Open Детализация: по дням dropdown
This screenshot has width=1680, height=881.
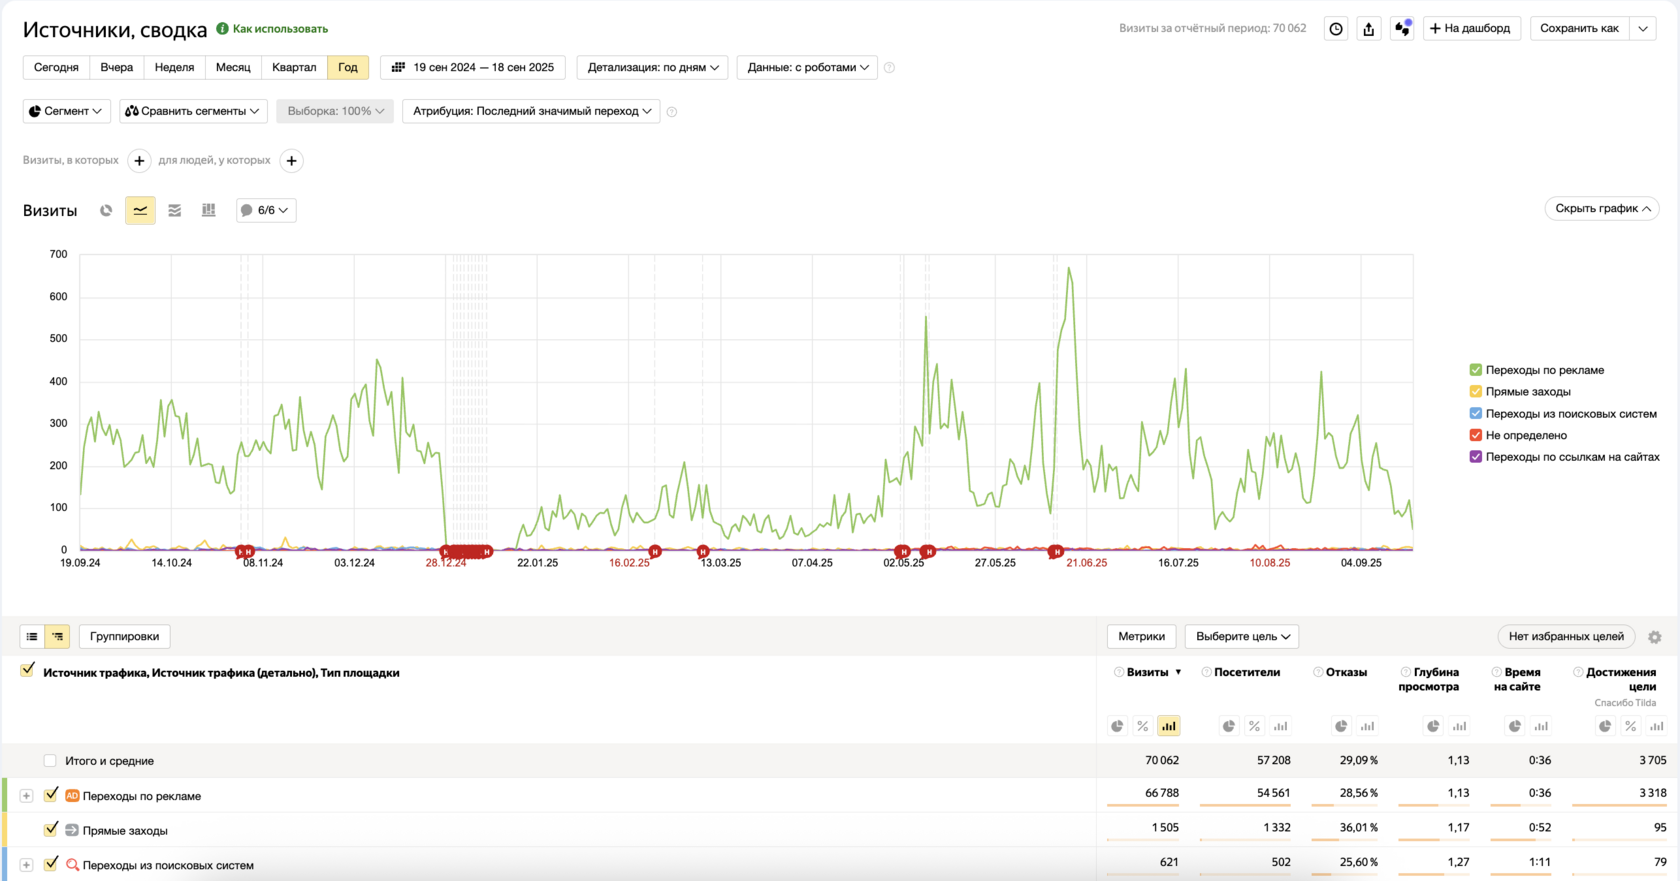(652, 67)
